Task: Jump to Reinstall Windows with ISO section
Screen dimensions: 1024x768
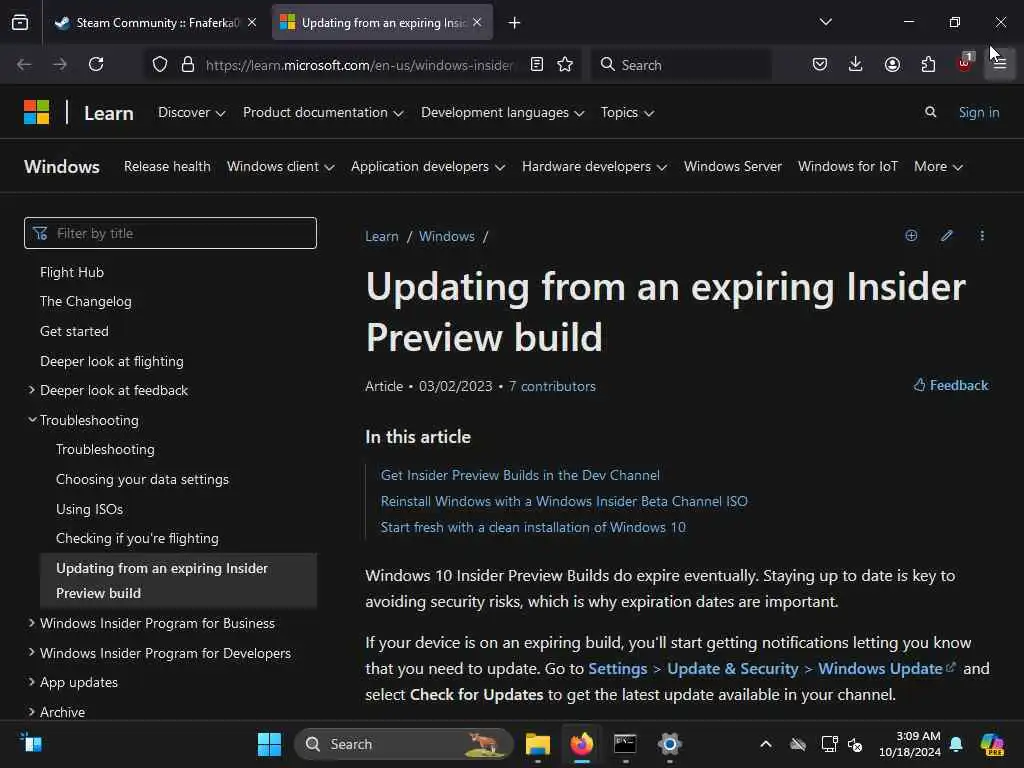Action: tap(564, 501)
